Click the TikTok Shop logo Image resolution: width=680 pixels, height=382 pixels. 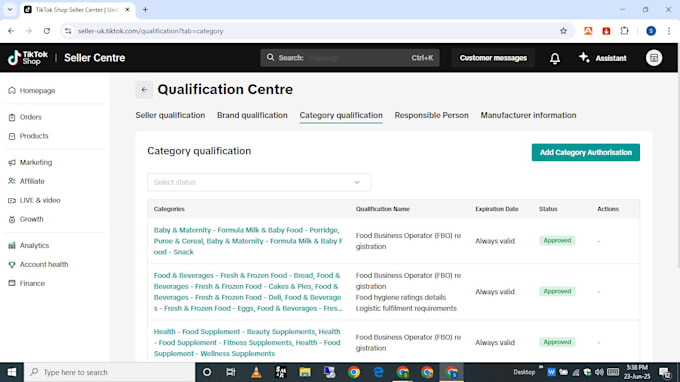pos(28,58)
